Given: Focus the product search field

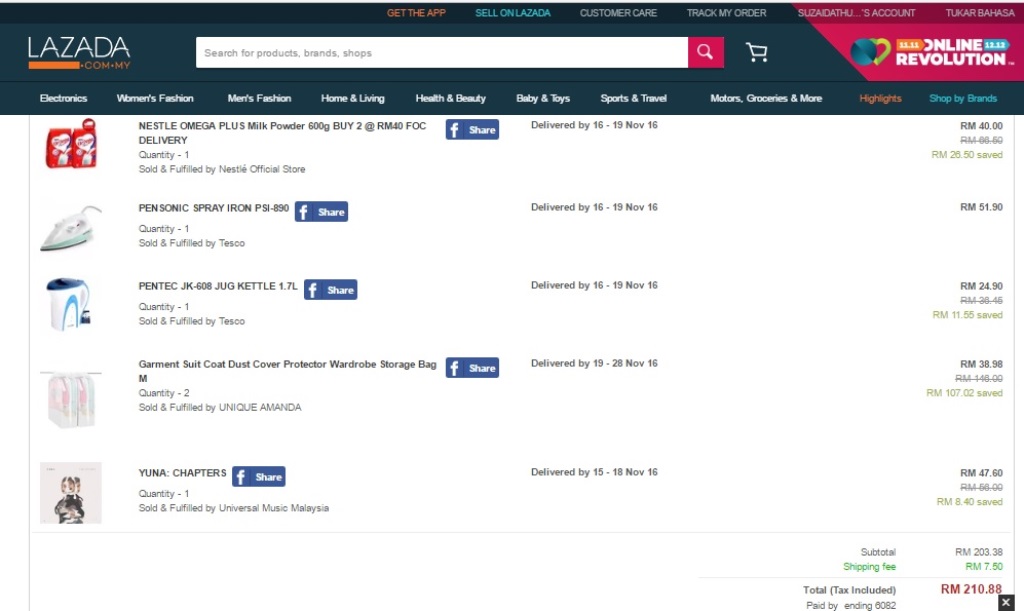Looking at the screenshot, I should 441,52.
